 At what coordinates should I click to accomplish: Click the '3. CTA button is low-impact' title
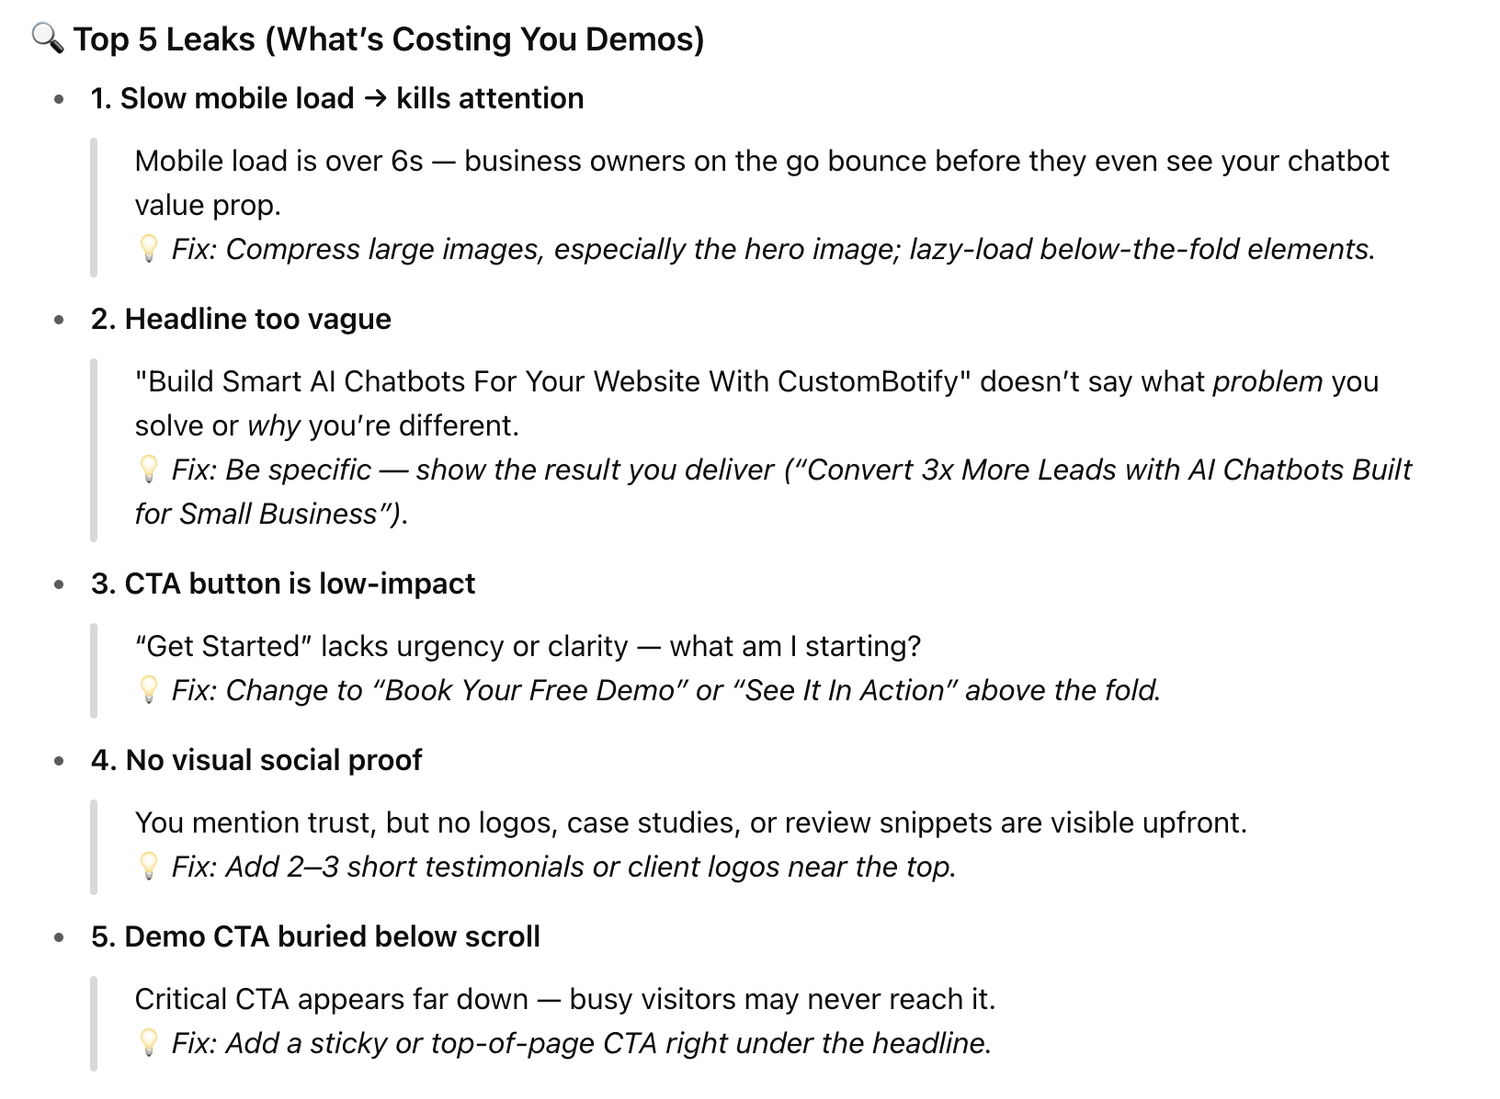click(x=283, y=583)
